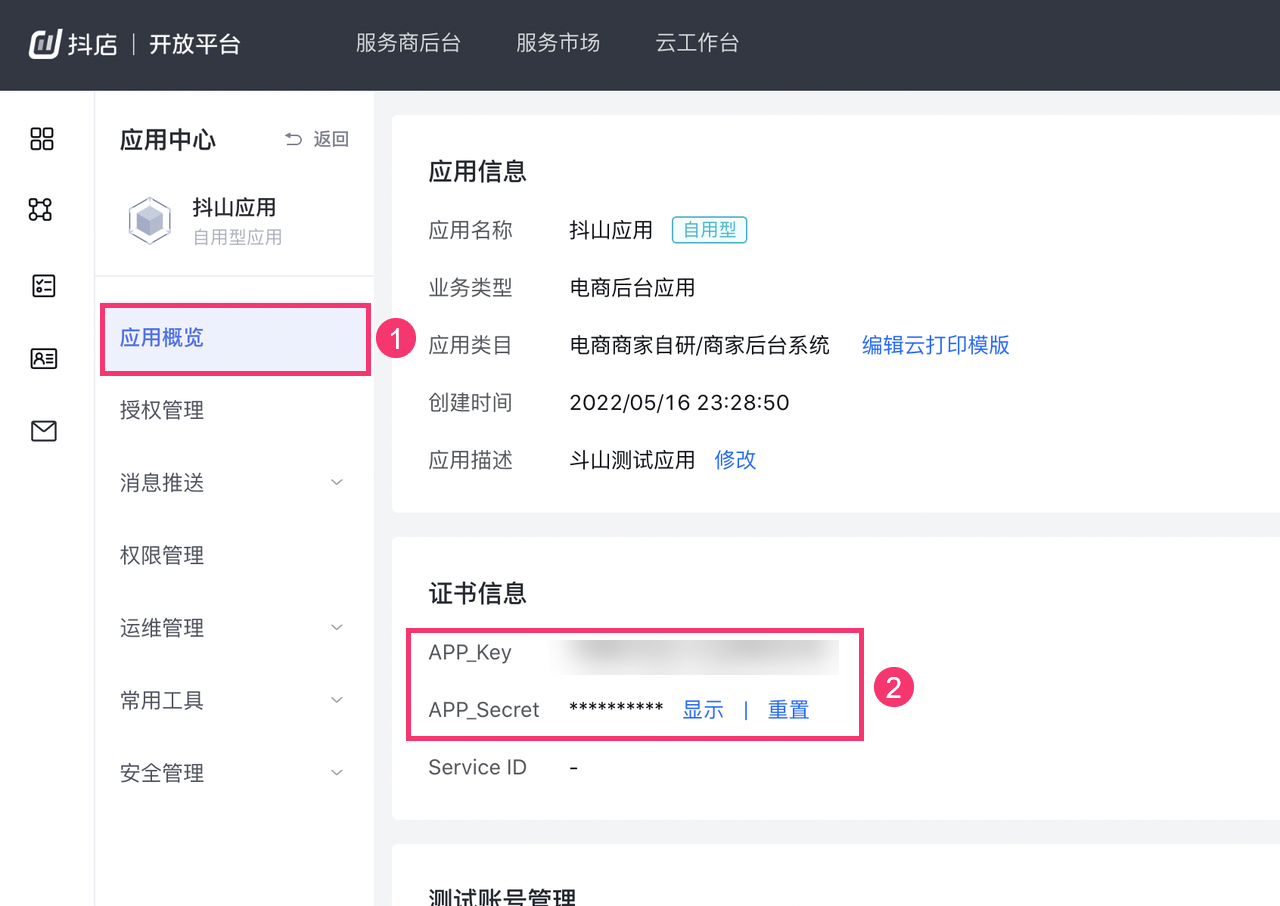The width and height of the screenshot is (1280, 906).
Task: Click the creation time 2022/05/16 23:28:50
Action: (679, 403)
